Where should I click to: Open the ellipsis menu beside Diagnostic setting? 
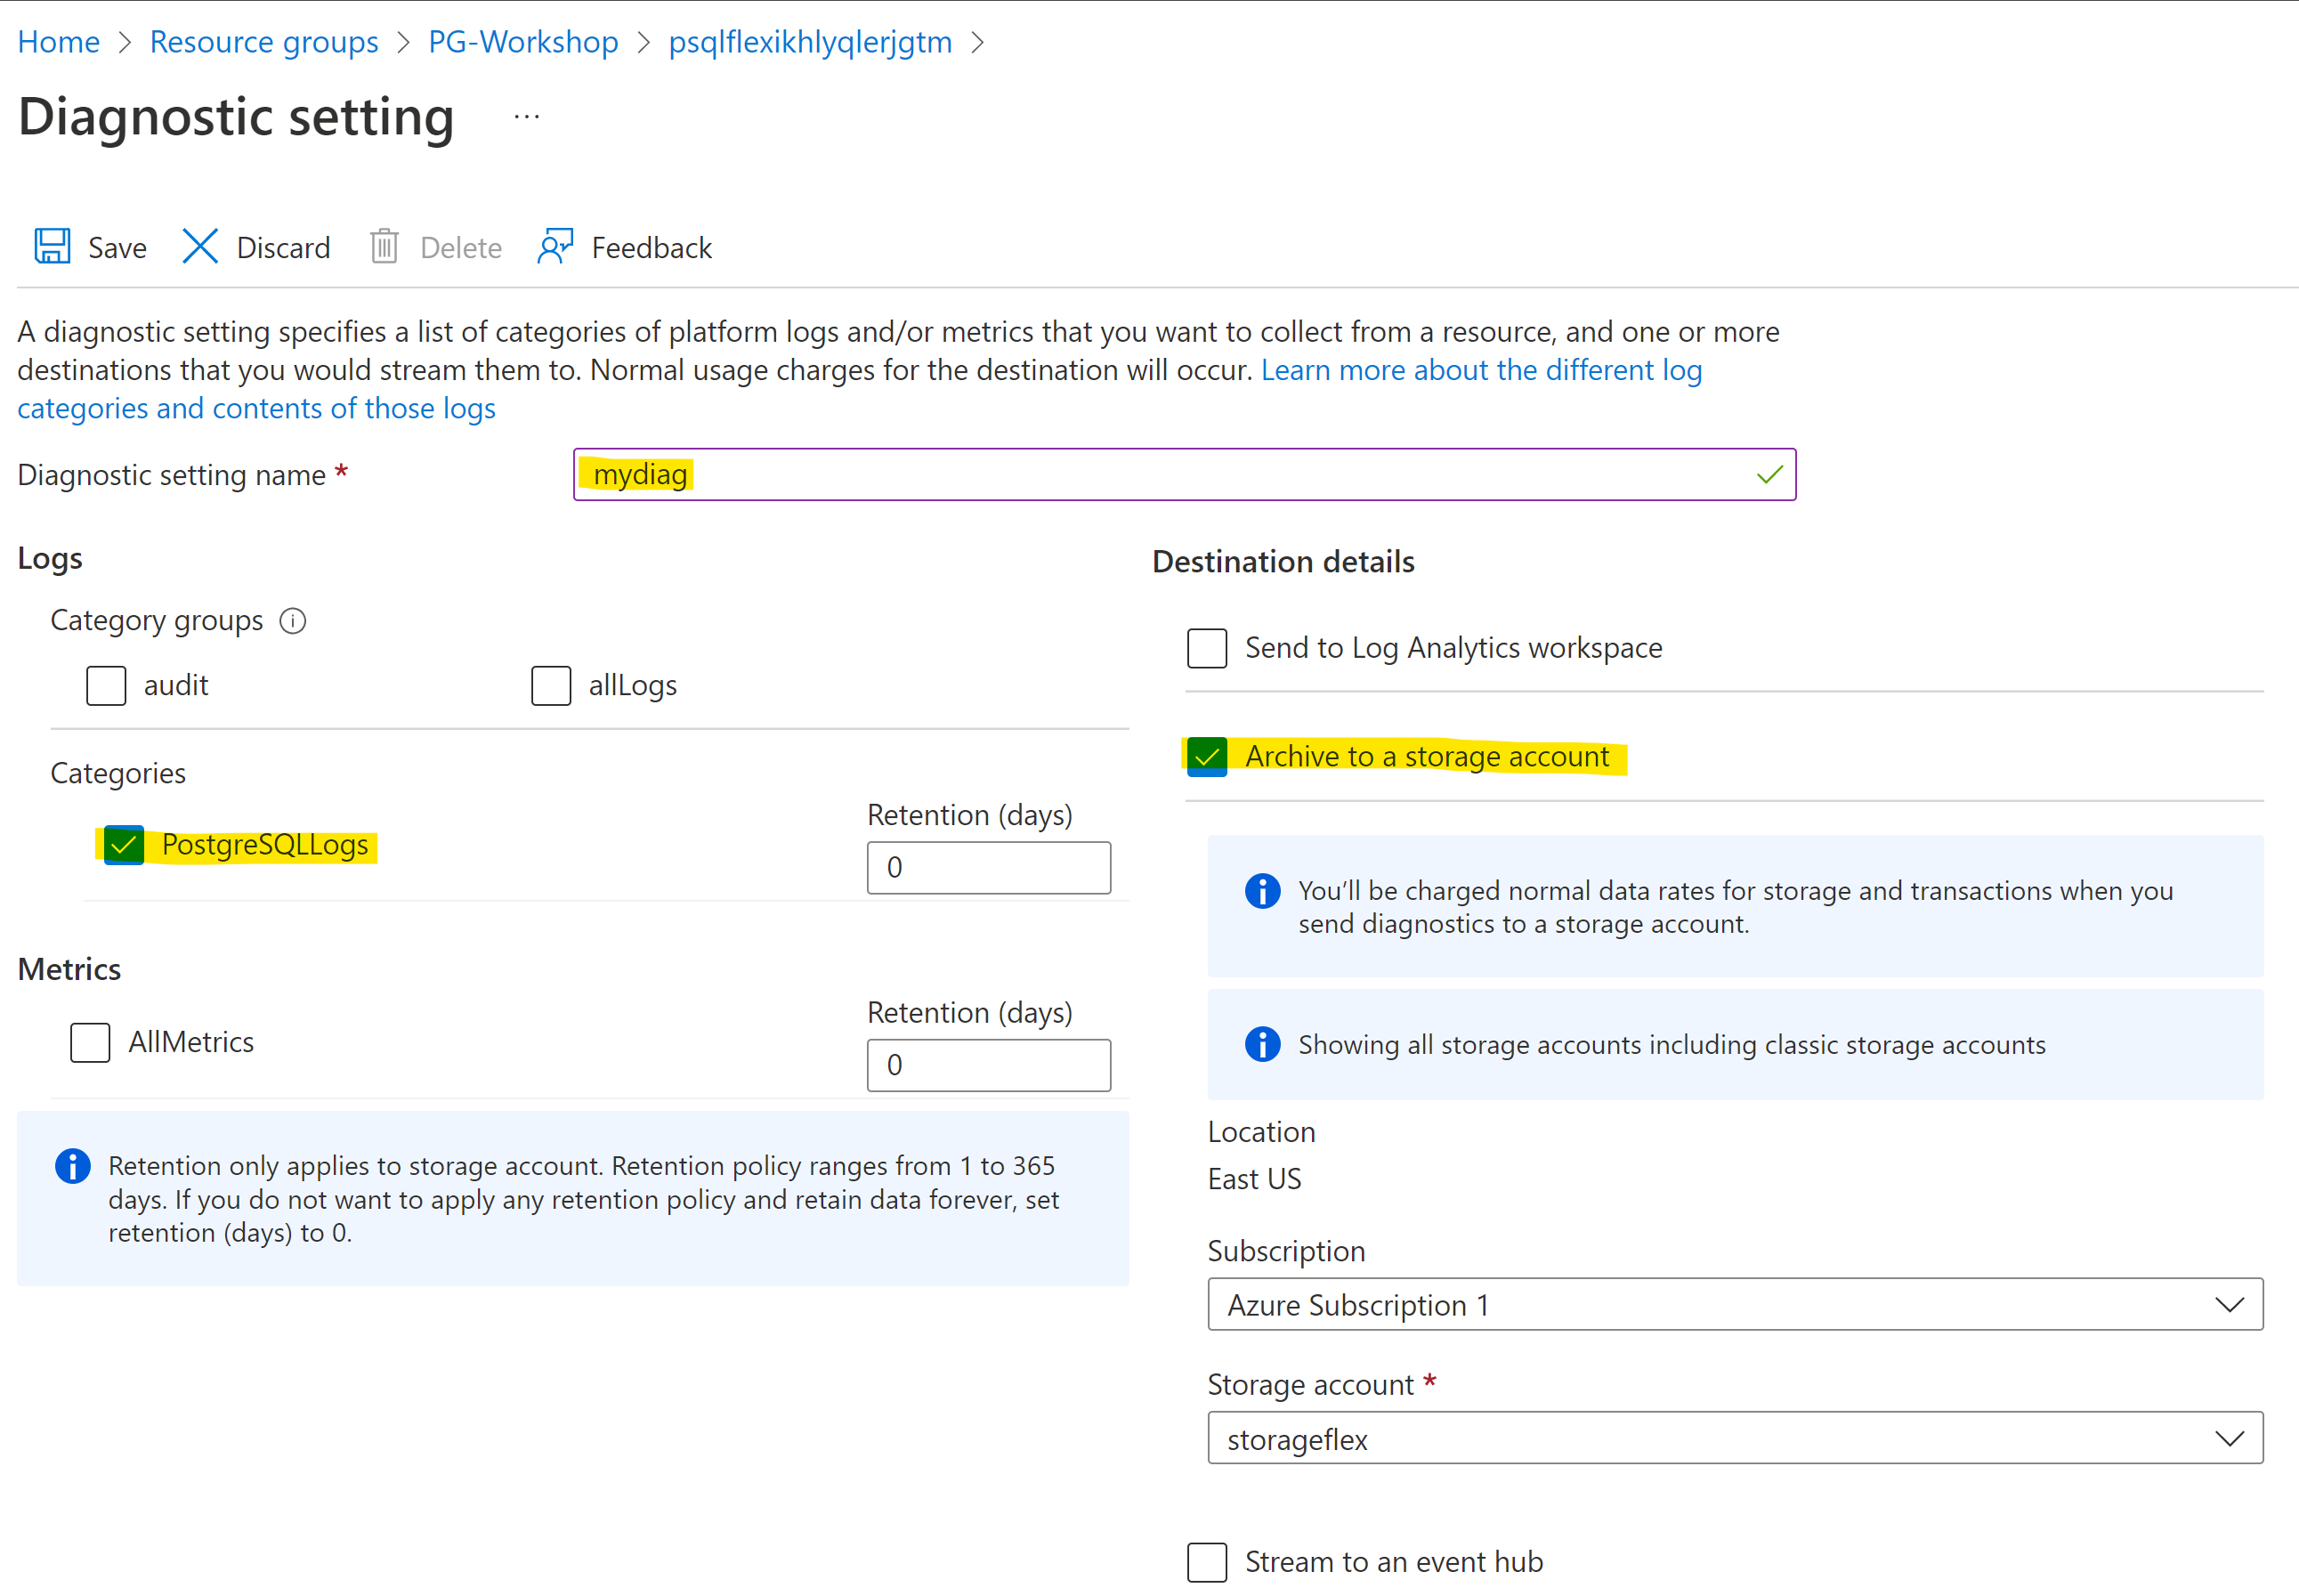[x=526, y=117]
